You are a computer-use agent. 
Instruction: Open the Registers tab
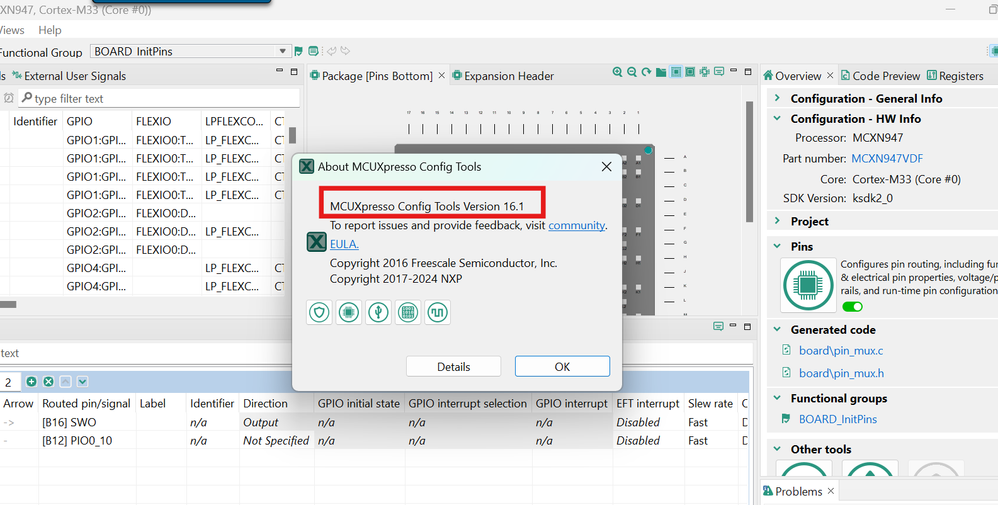[x=955, y=76]
